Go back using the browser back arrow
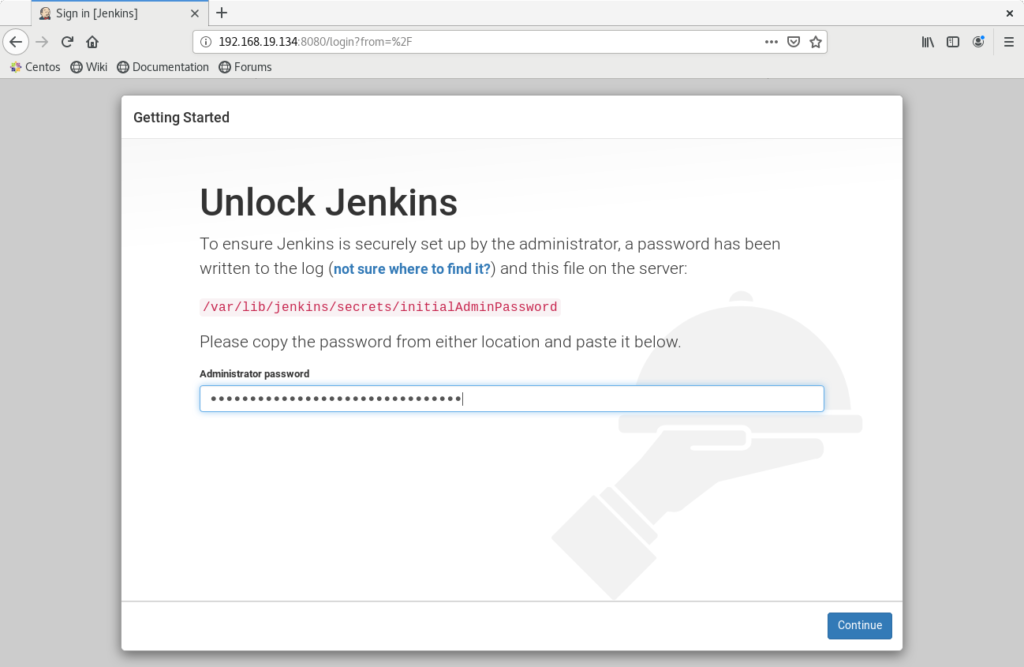1024x667 pixels. click(16, 42)
